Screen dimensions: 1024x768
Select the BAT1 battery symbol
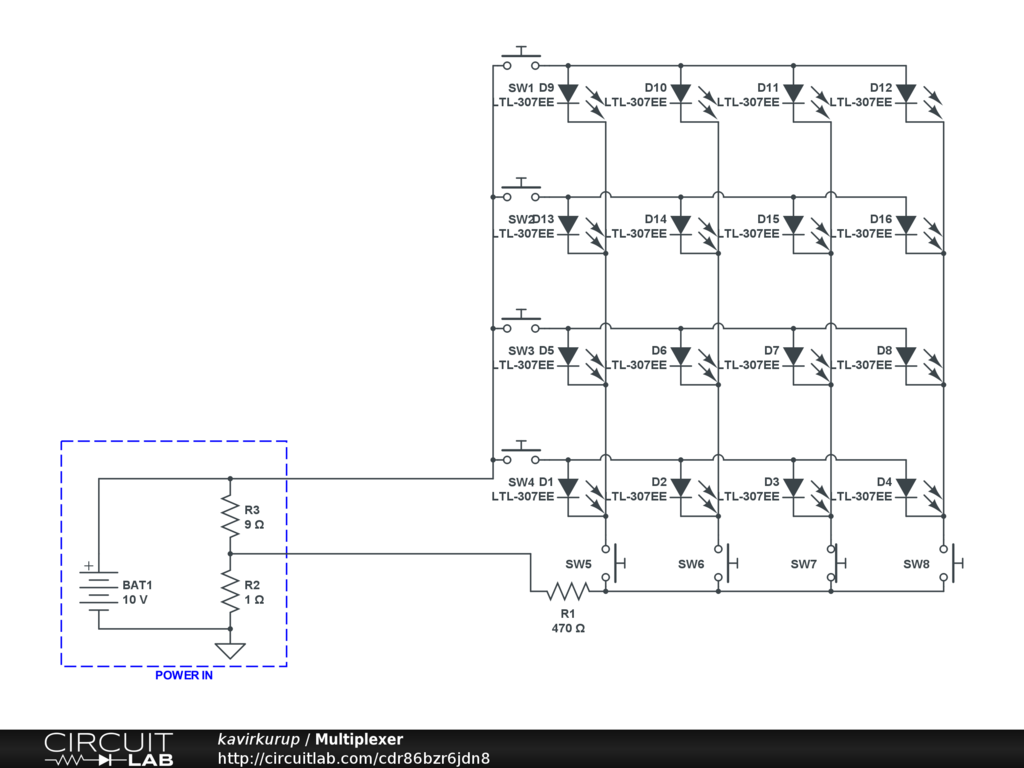coord(98,592)
